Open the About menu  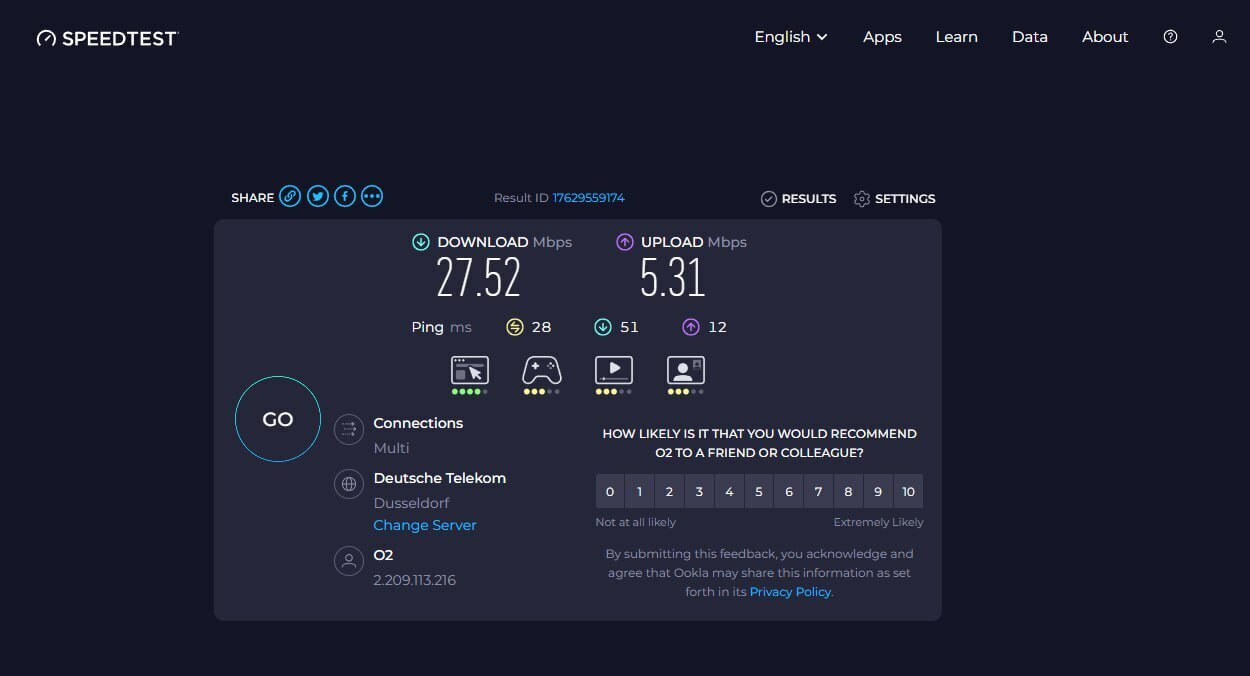click(1105, 37)
